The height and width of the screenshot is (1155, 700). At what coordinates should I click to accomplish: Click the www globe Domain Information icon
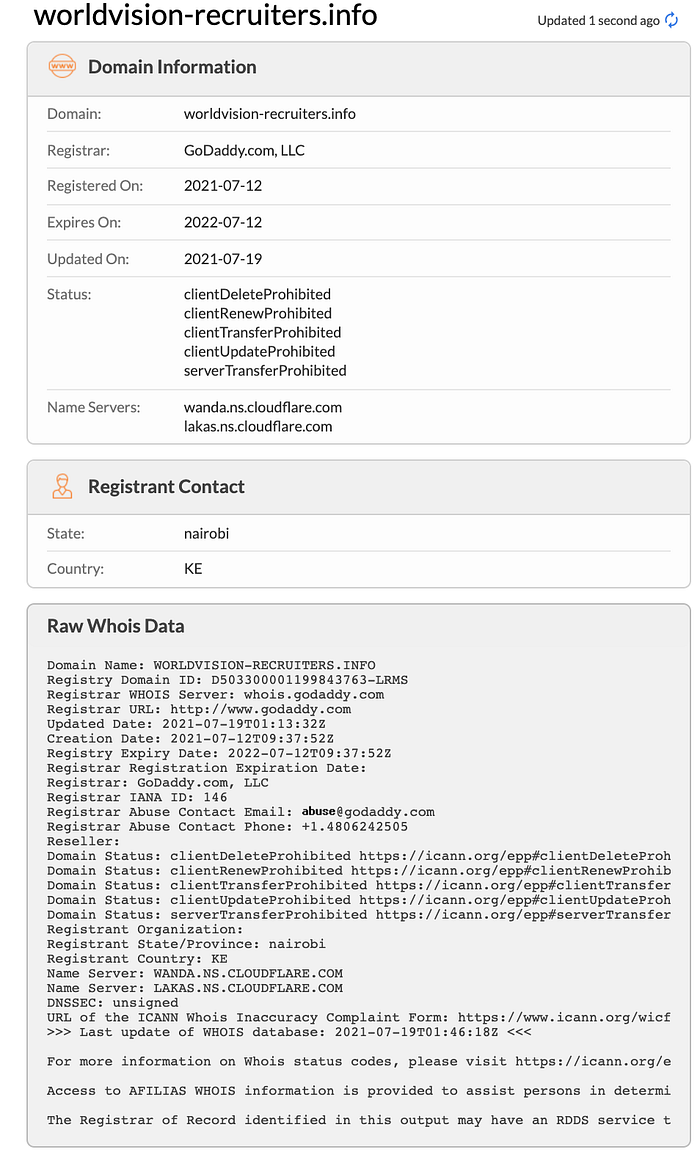click(62, 66)
